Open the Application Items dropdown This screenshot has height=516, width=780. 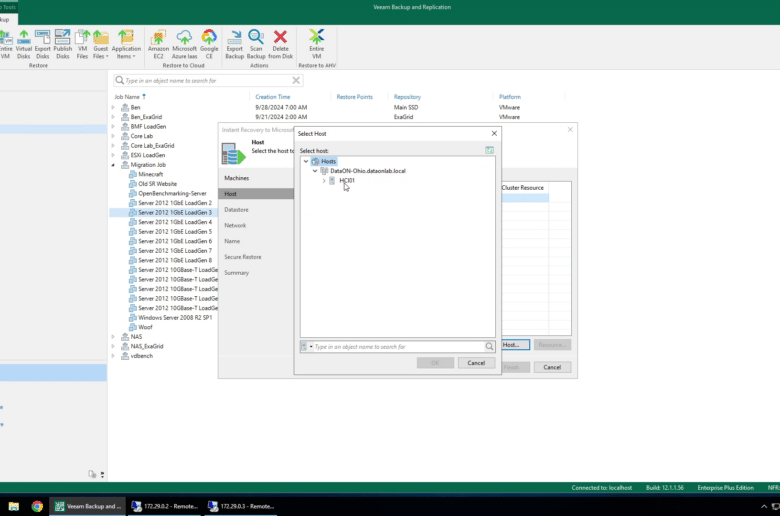(126, 44)
